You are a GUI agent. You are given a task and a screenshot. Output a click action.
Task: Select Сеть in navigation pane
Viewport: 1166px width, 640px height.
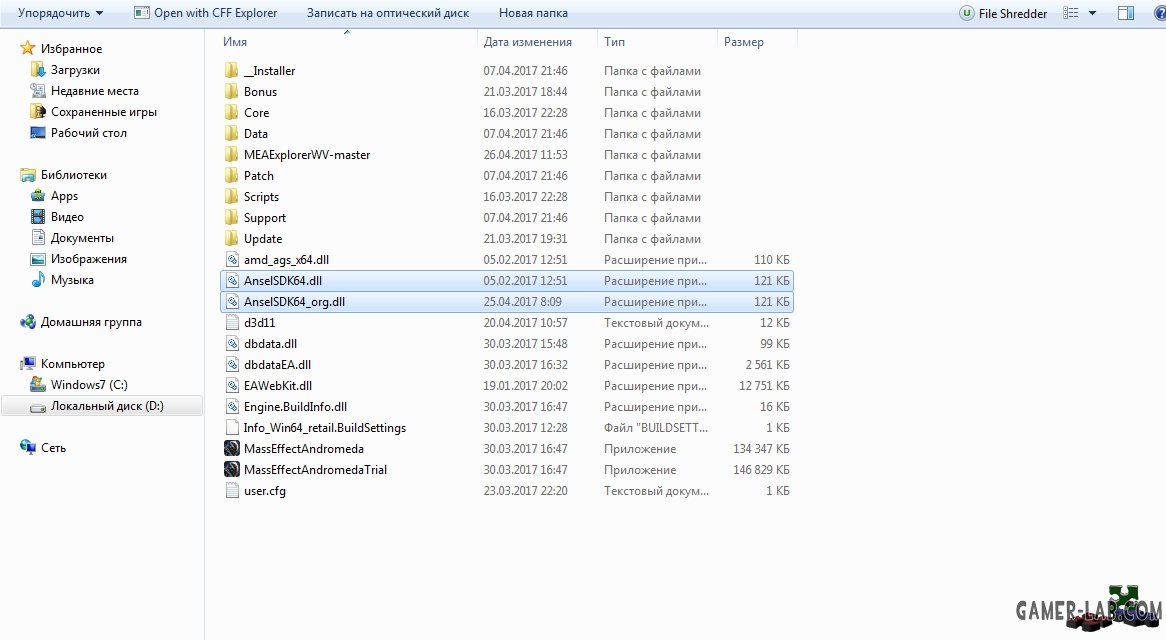click(x=53, y=447)
